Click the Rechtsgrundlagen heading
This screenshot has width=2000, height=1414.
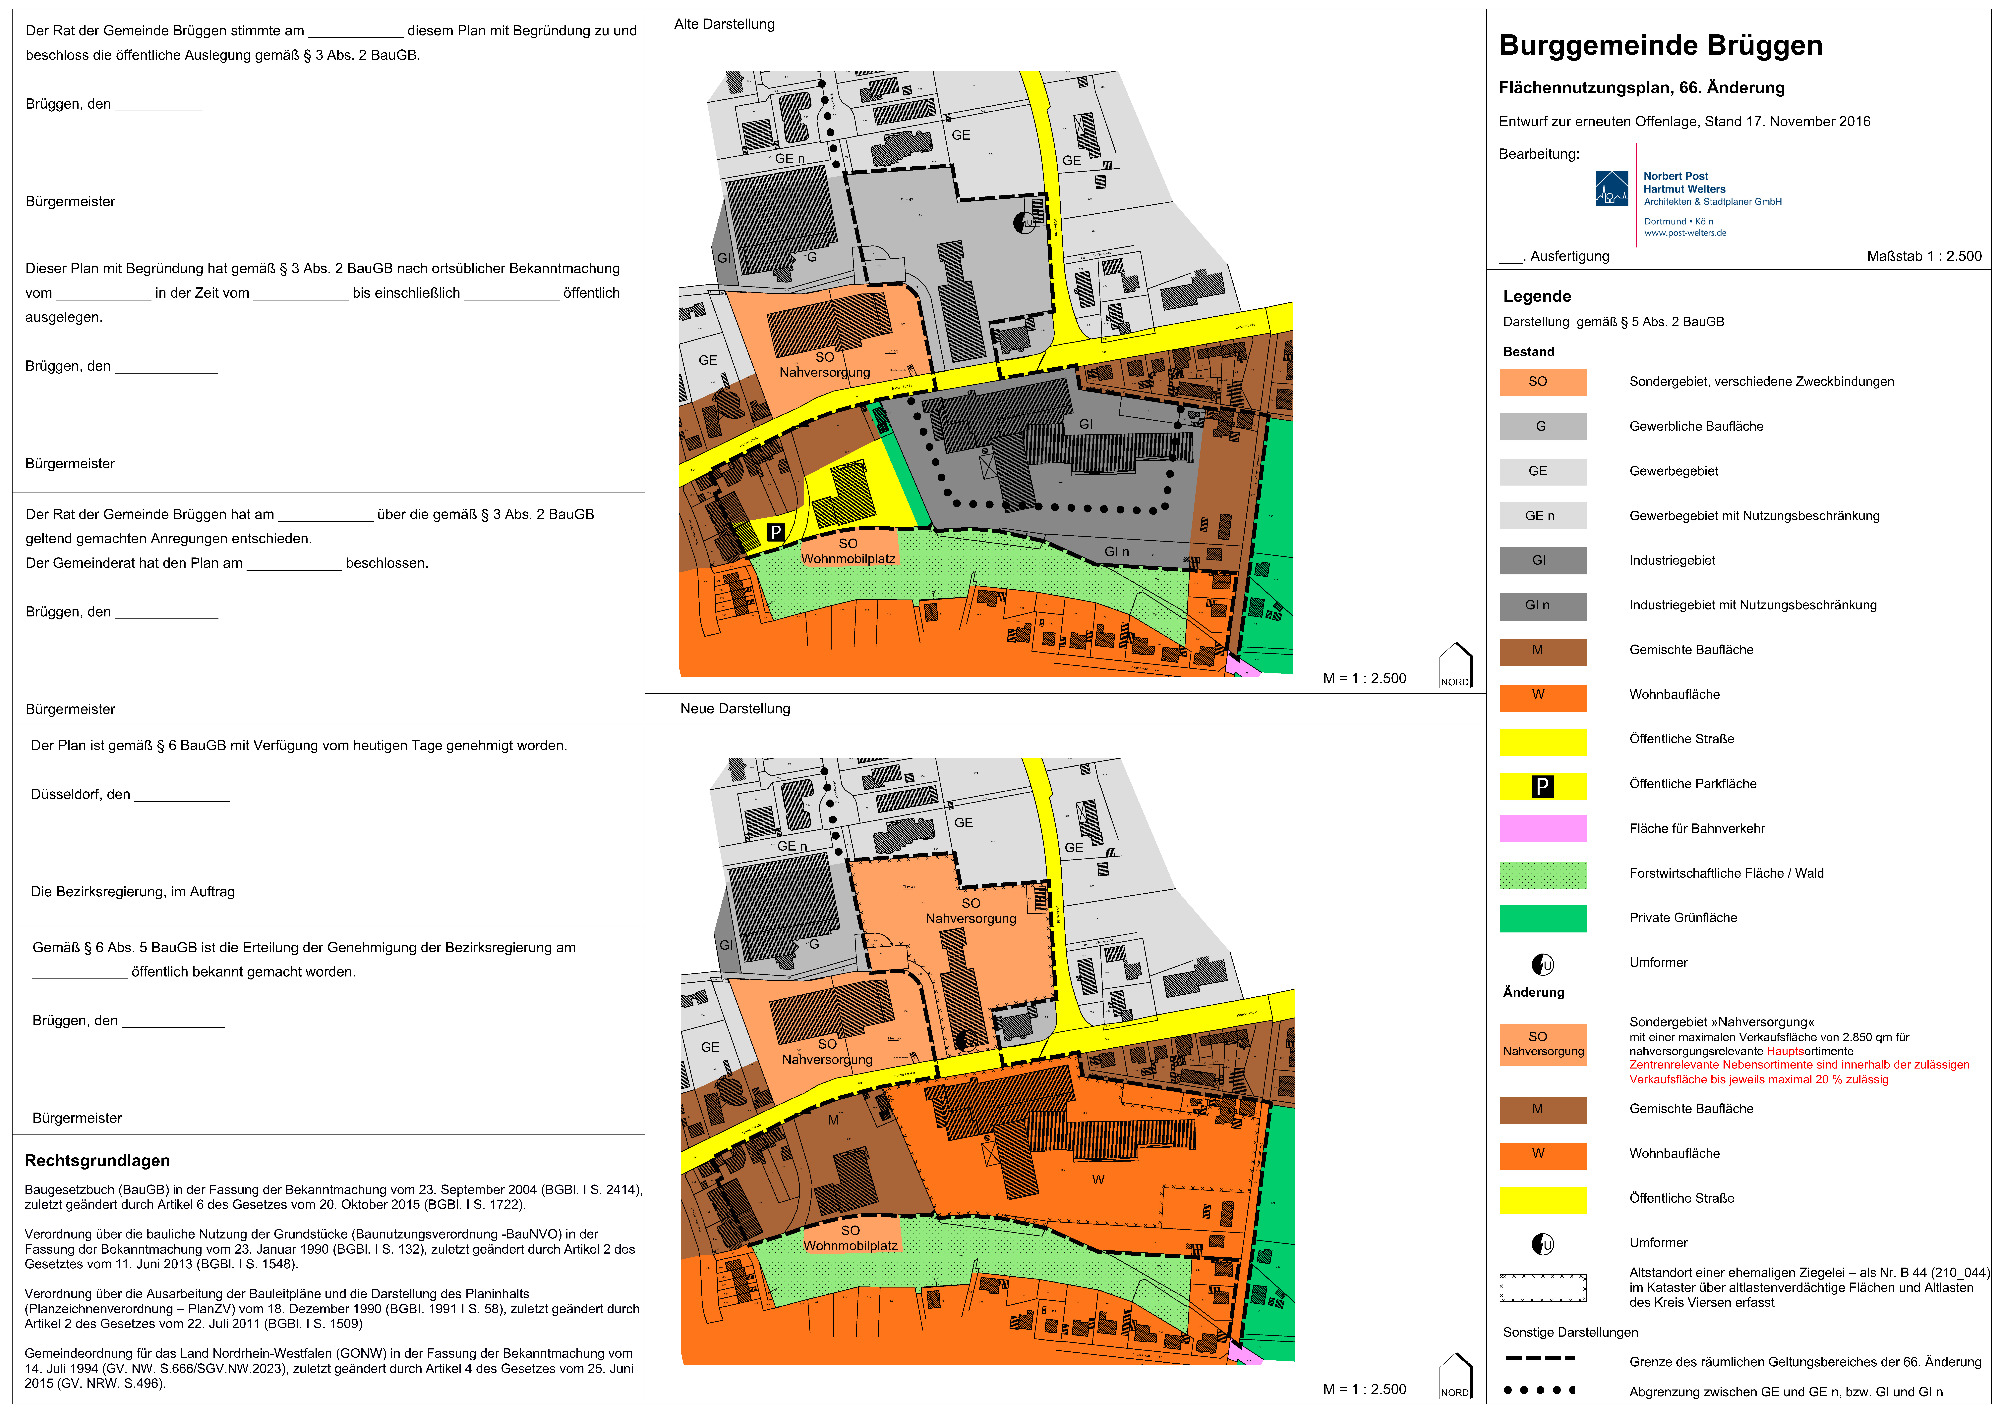point(97,1161)
